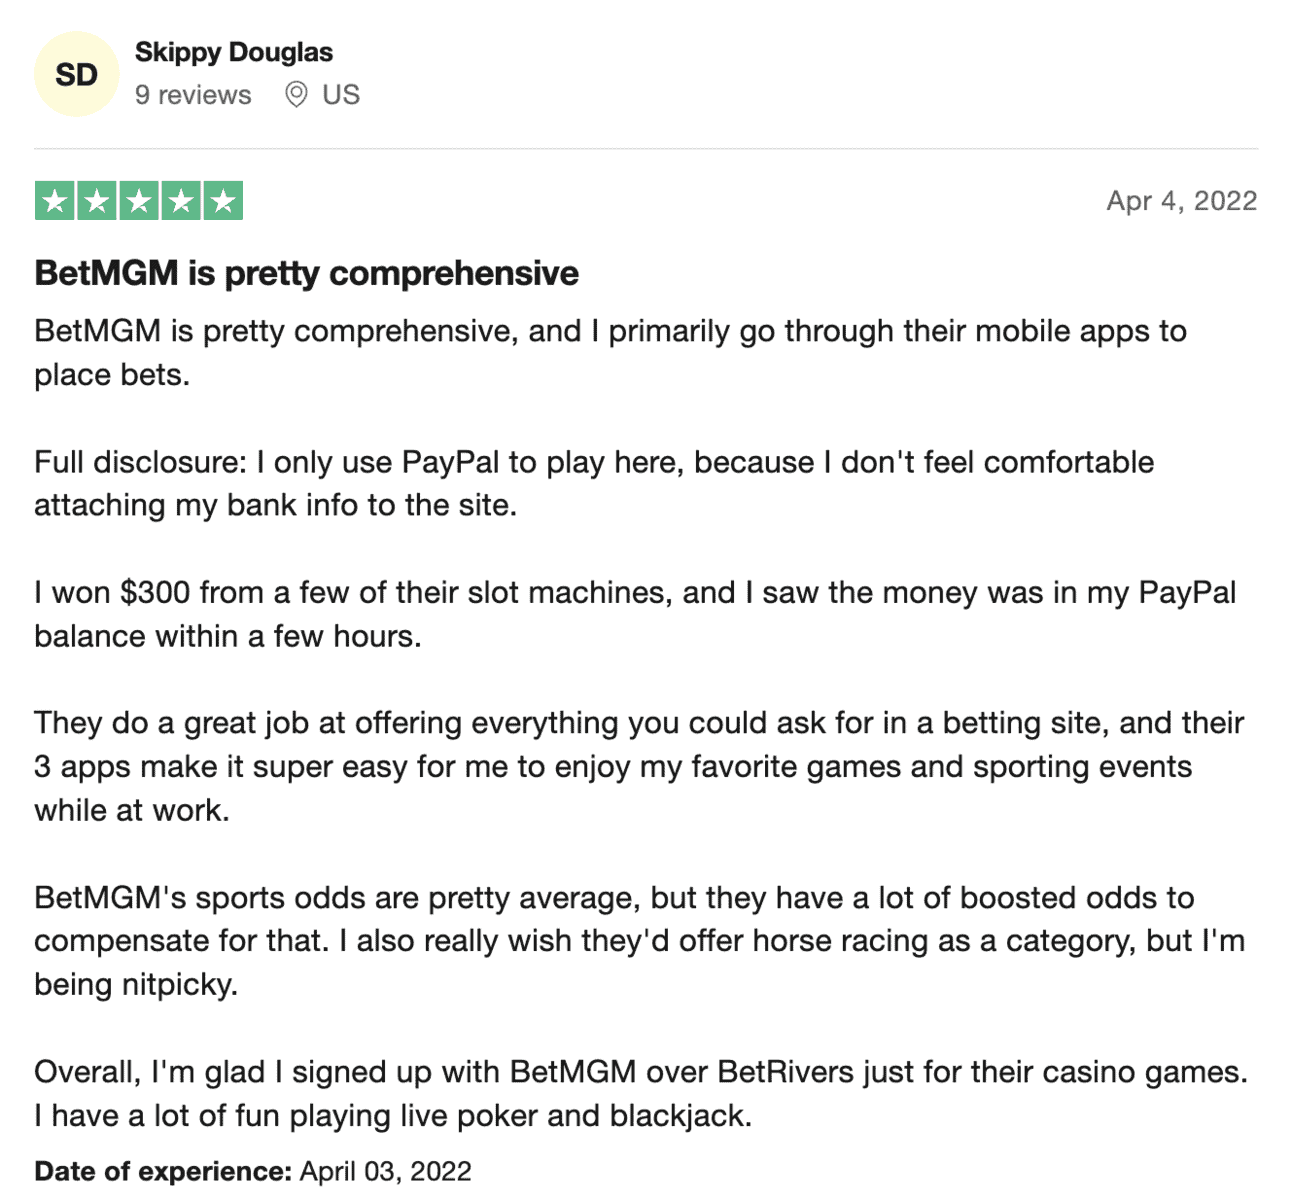Click the Apr 4, 2022 review date
1291x1200 pixels.
point(1181,201)
